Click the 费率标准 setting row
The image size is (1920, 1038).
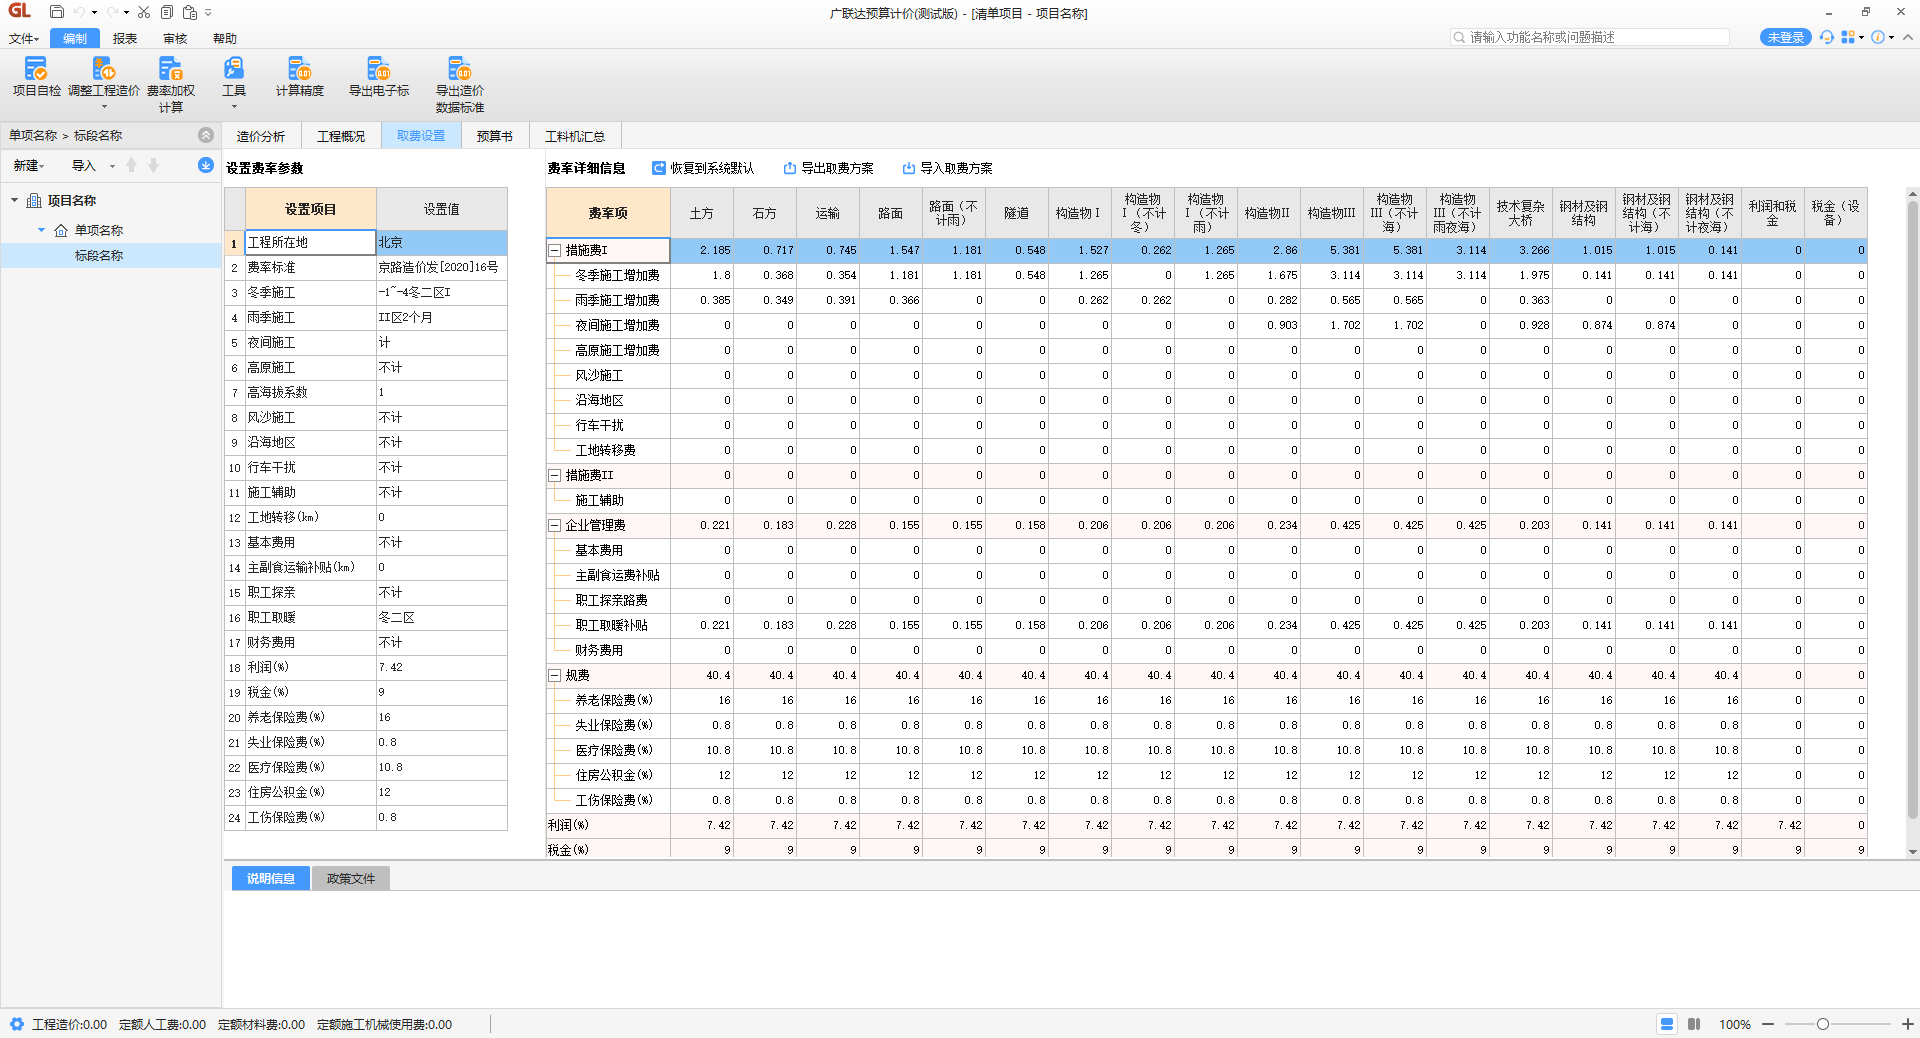tap(366, 267)
